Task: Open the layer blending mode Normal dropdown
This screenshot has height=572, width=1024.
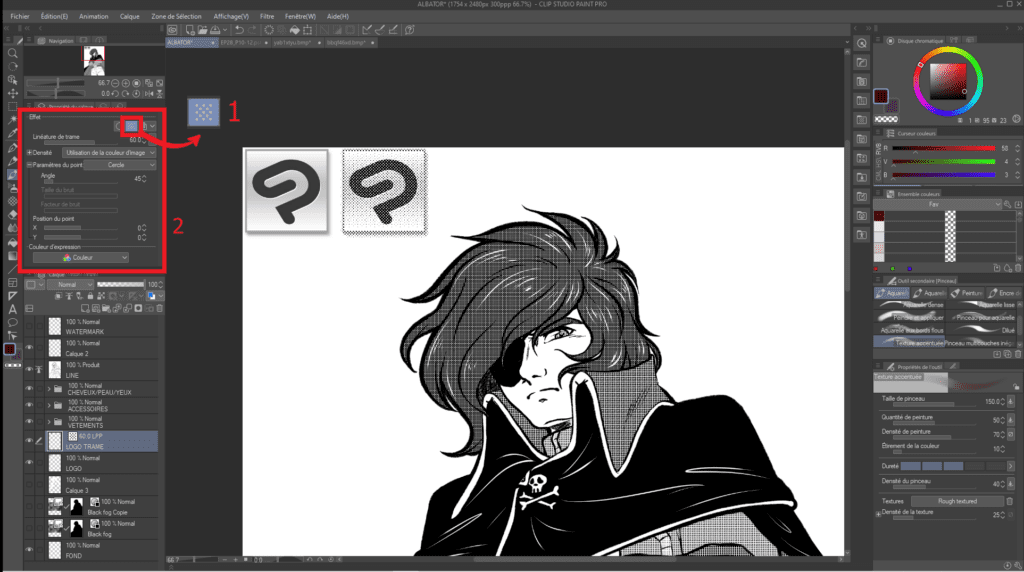Action: (70, 284)
